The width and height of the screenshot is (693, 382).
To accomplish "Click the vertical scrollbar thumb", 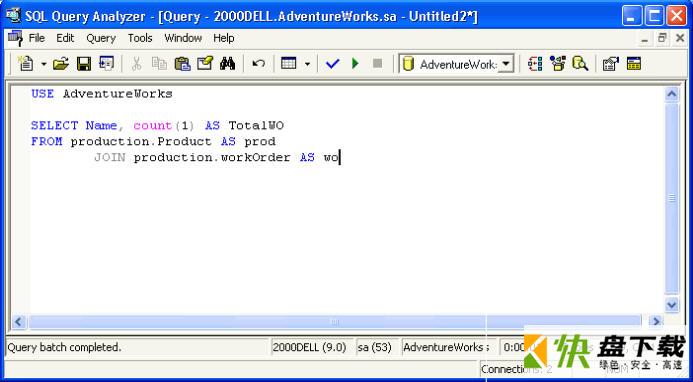I will click(x=672, y=198).
